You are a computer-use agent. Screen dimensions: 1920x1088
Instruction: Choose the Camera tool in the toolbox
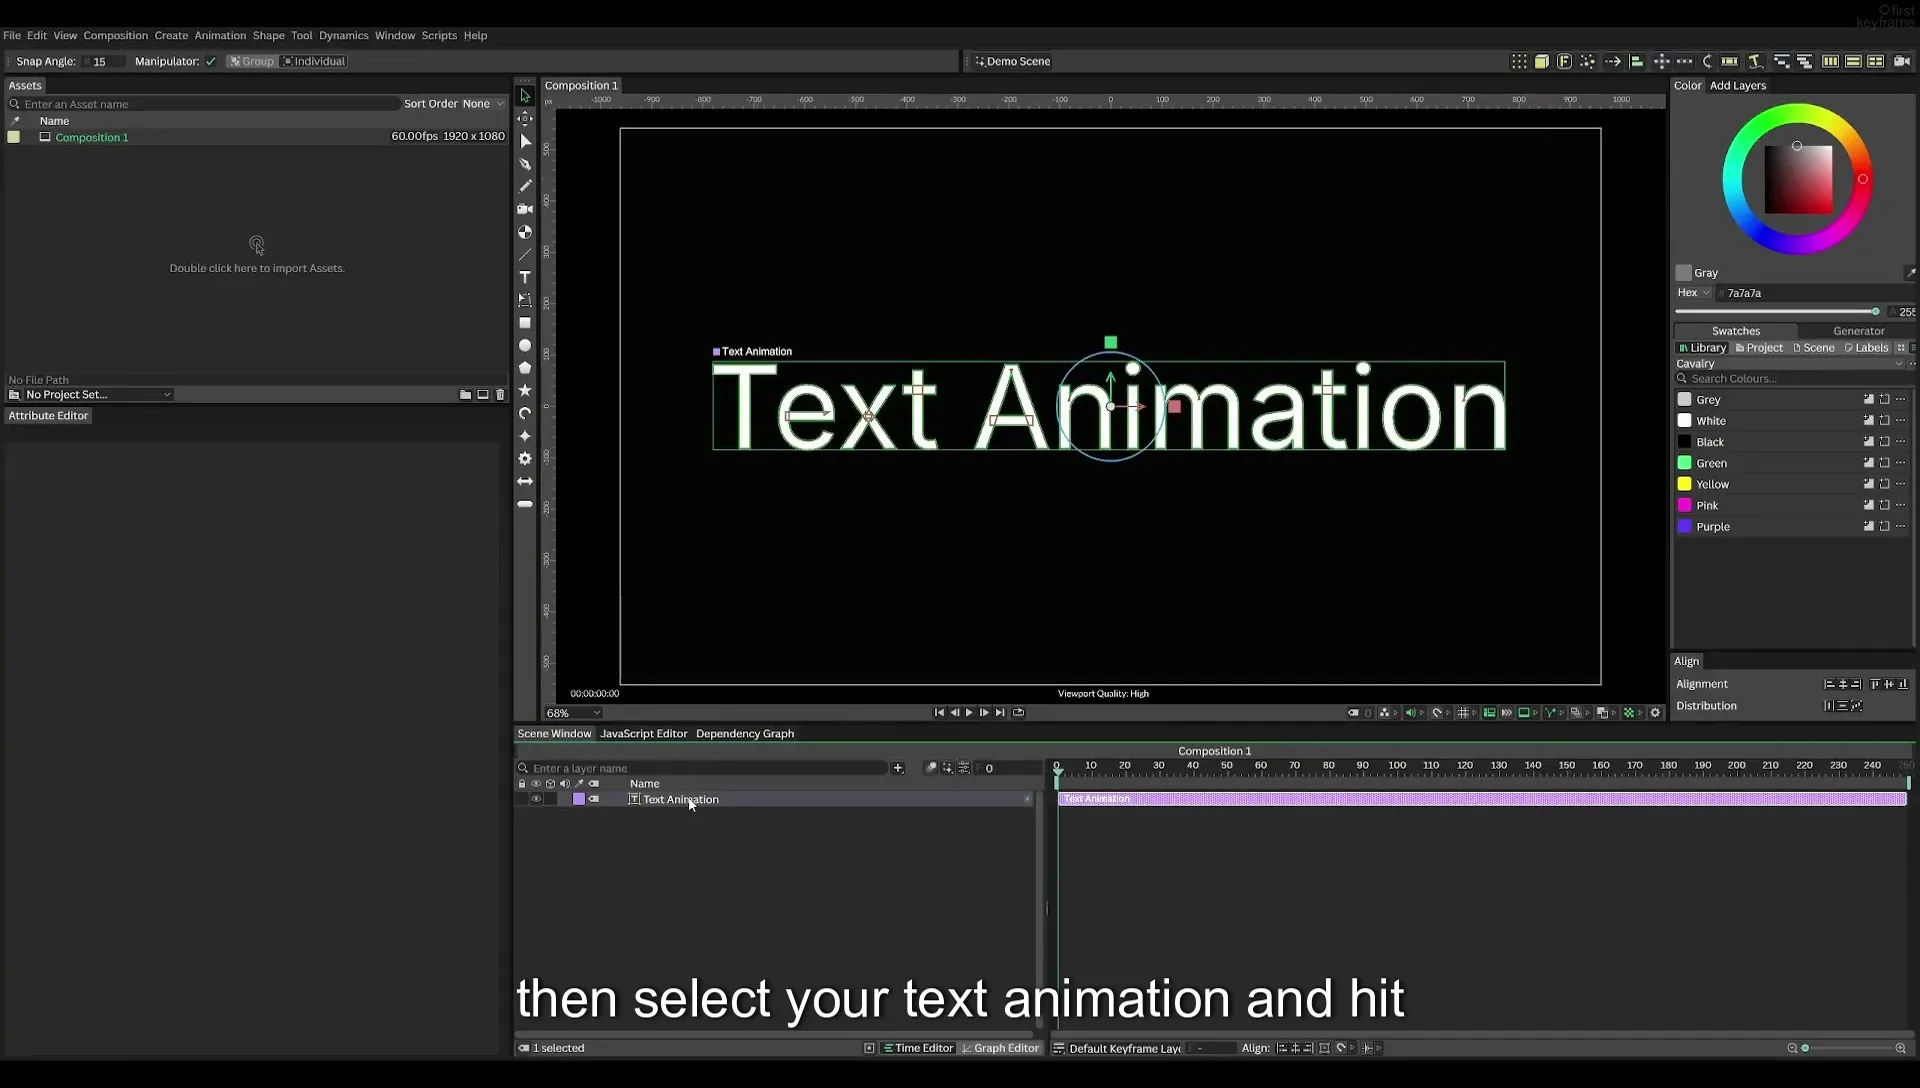pyautogui.click(x=525, y=209)
